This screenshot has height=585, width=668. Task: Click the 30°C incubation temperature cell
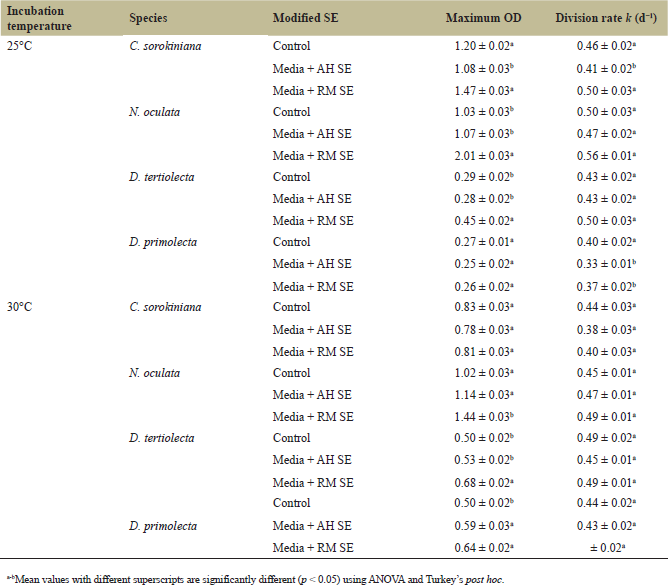click(20, 308)
